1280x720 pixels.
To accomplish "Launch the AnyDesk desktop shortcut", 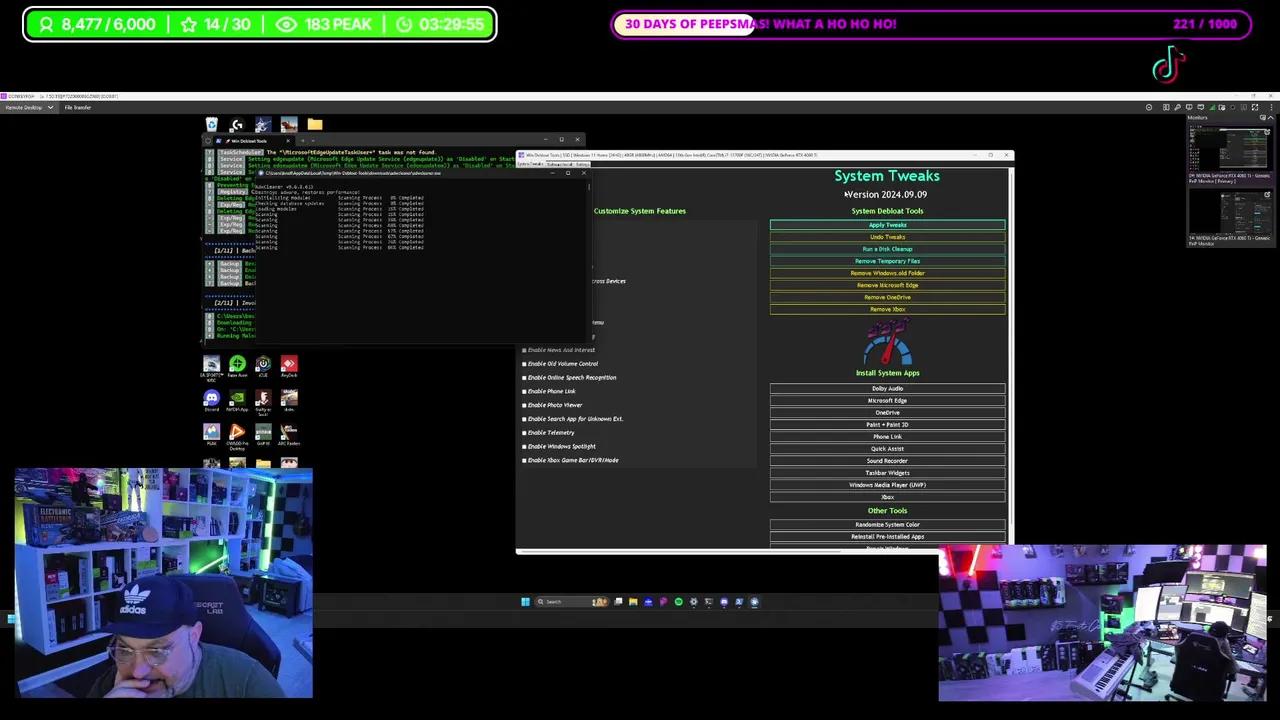I will point(289,365).
